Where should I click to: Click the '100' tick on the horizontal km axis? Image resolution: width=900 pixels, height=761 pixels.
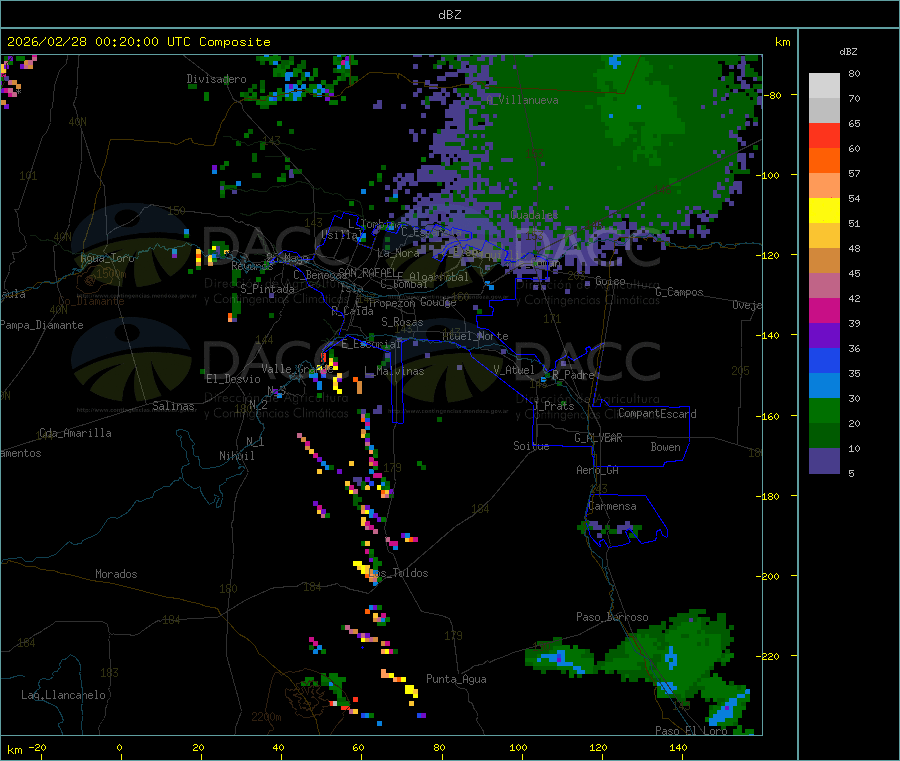518,747
